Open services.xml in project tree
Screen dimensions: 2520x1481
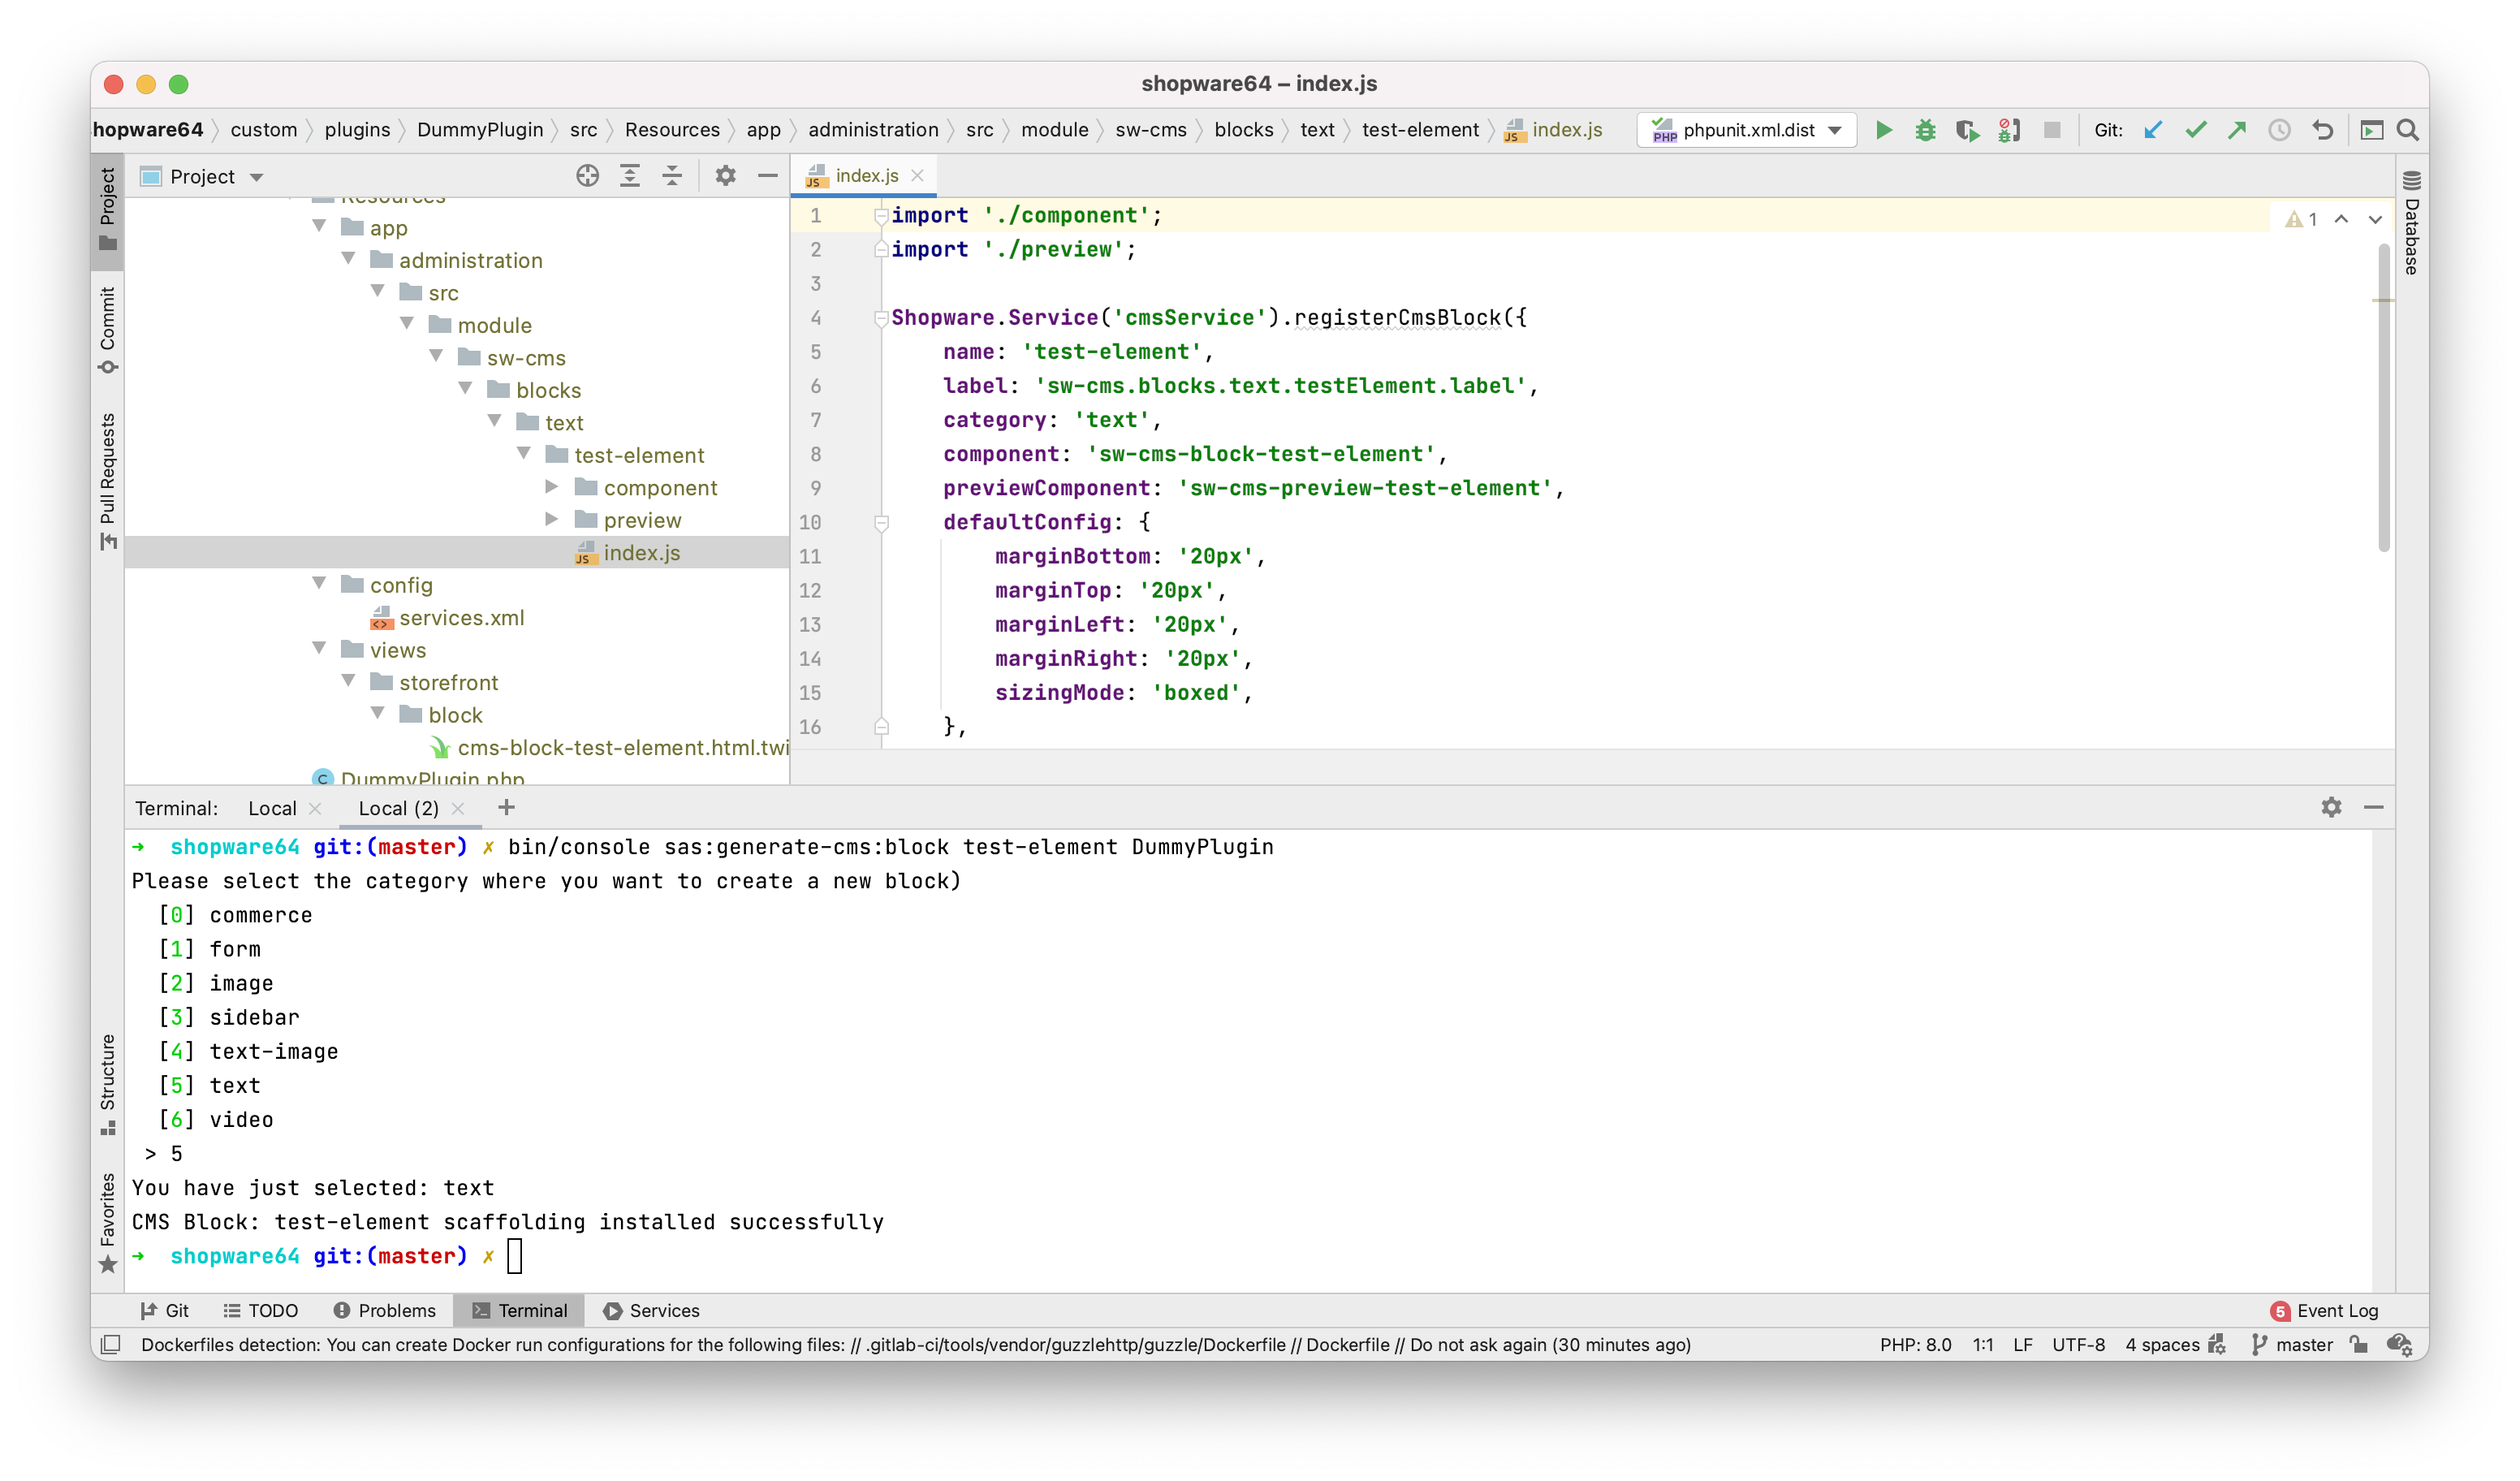pyautogui.click(x=461, y=618)
